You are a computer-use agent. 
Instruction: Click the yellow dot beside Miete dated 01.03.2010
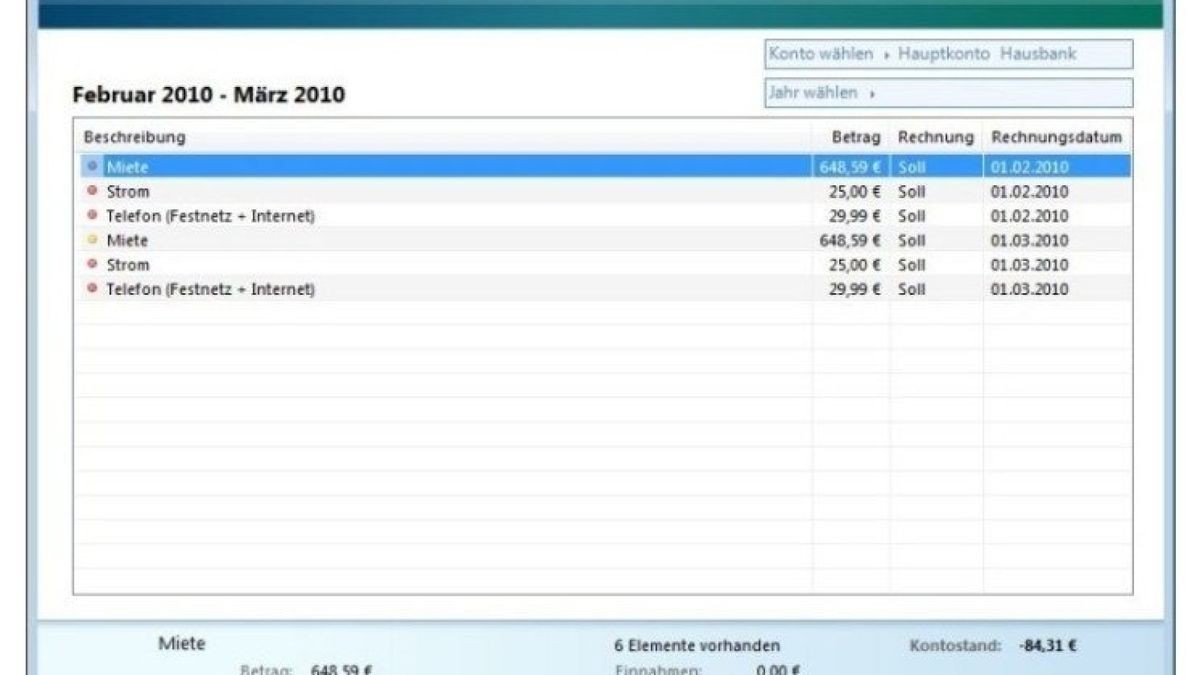(x=93, y=240)
